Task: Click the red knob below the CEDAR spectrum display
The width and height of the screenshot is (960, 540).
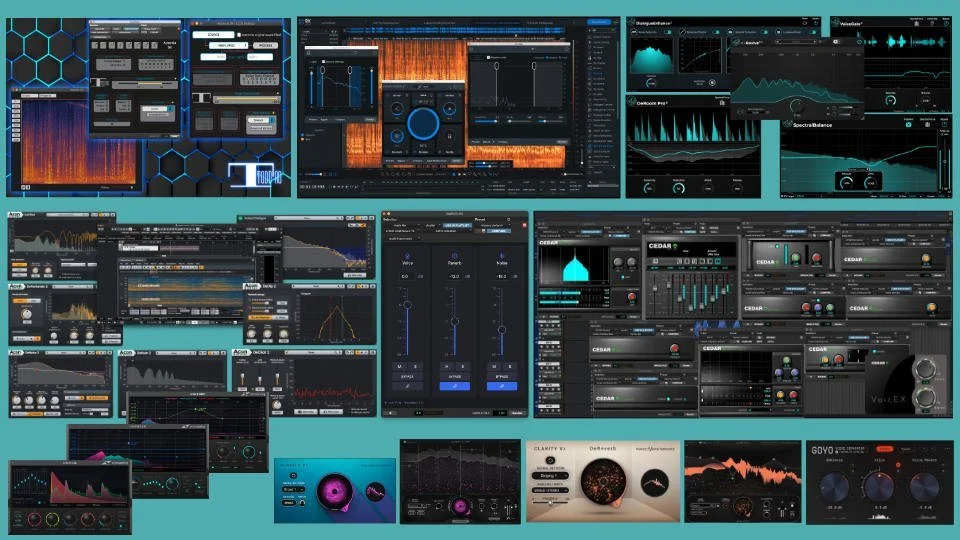Action: 631,297
